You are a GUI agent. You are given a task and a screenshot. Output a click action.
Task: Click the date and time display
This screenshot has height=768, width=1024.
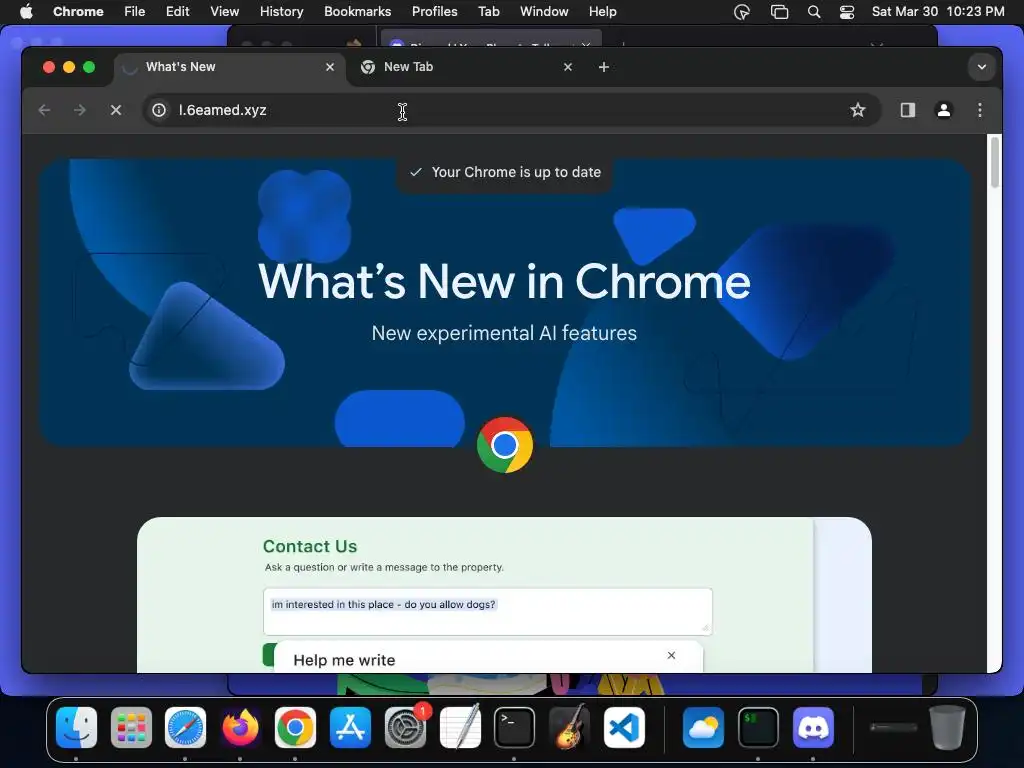(938, 11)
